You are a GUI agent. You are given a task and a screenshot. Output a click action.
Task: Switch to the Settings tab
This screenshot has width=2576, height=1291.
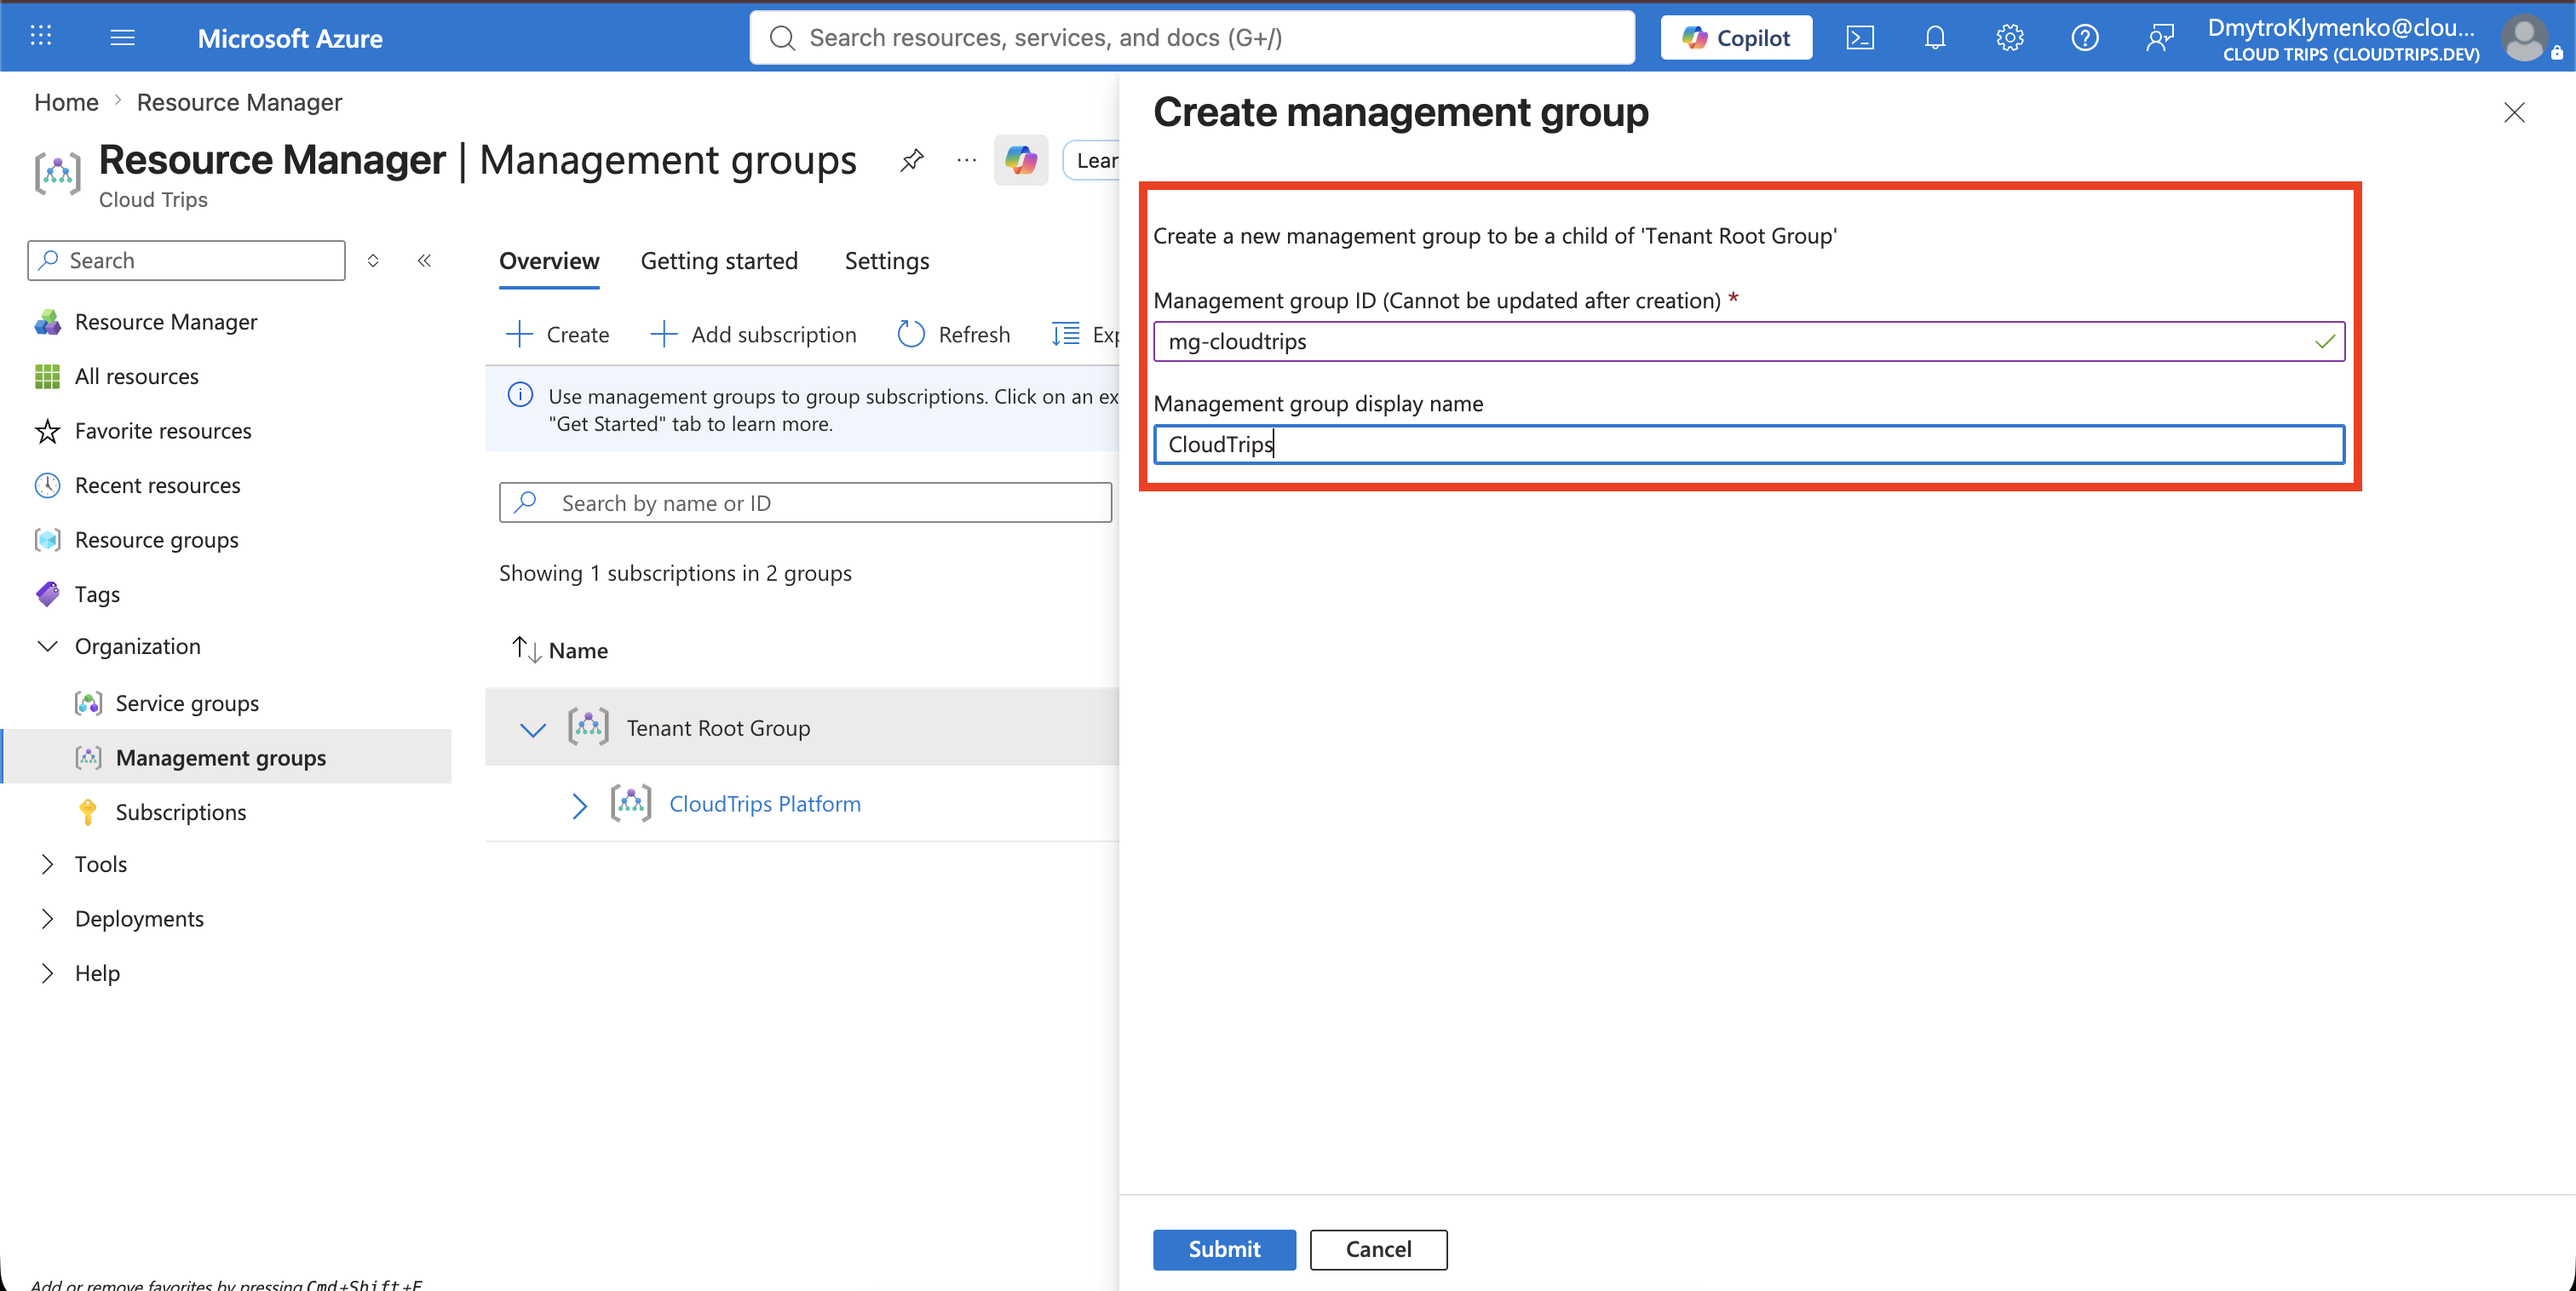(887, 262)
